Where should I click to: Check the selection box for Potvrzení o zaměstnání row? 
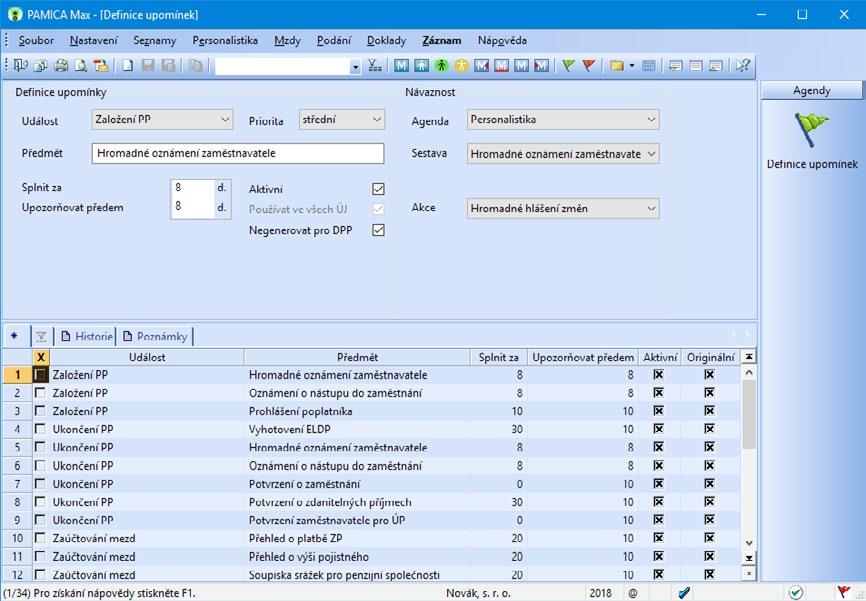[x=40, y=483]
